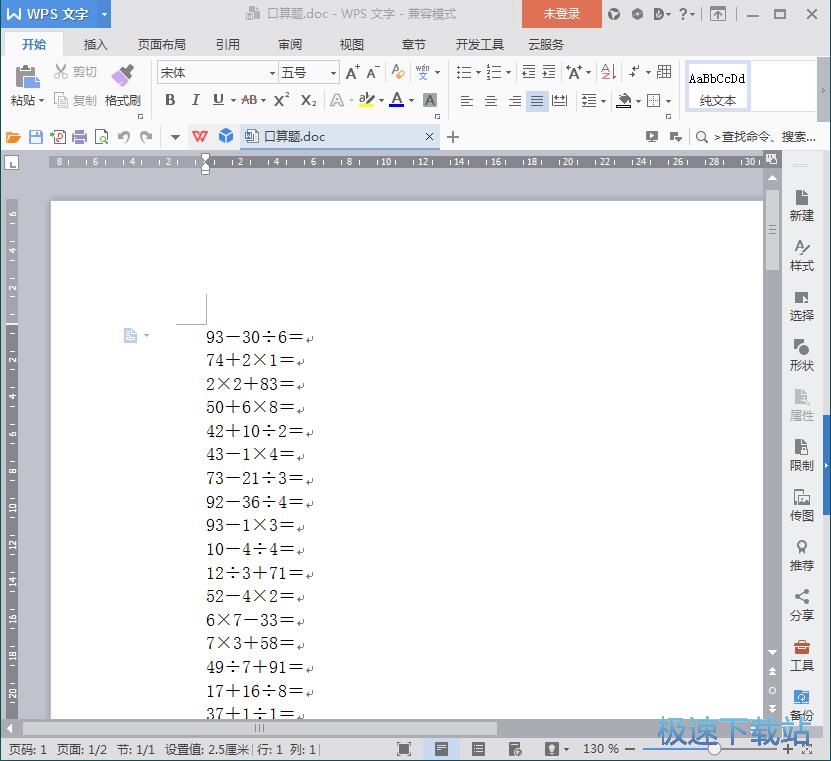
Task: Apply subscript formatting
Action: click(x=308, y=100)
